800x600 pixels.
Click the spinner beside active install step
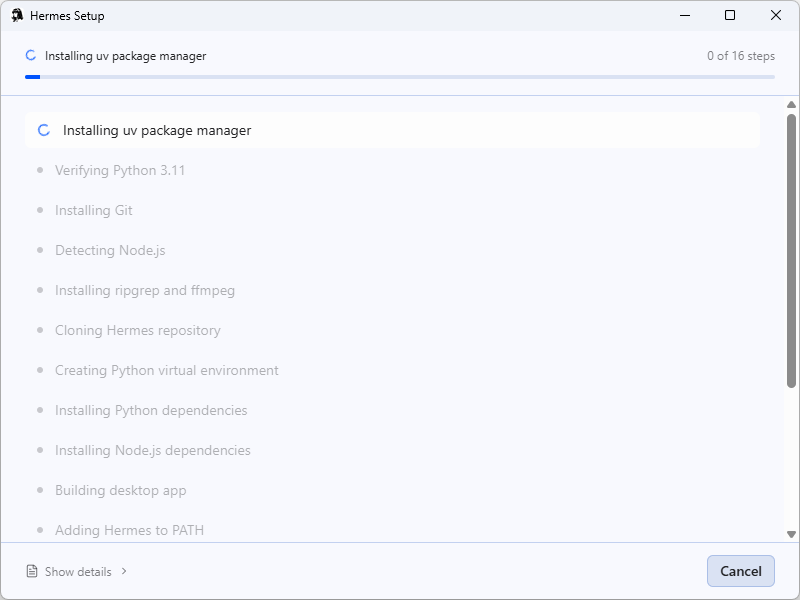click(44, 130)
